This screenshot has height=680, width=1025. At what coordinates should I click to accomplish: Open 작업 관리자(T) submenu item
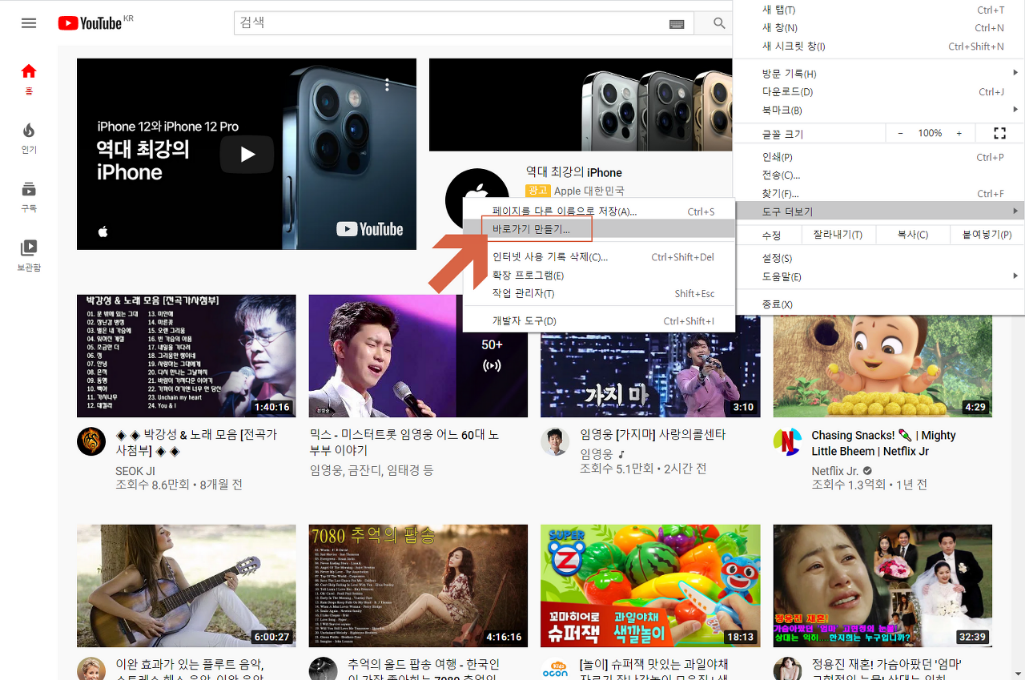(x=599, y=294)
